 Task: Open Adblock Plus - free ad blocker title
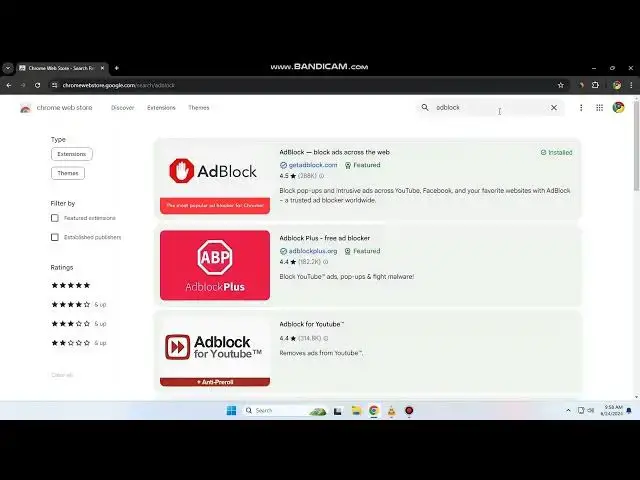(x=325, y=238)
